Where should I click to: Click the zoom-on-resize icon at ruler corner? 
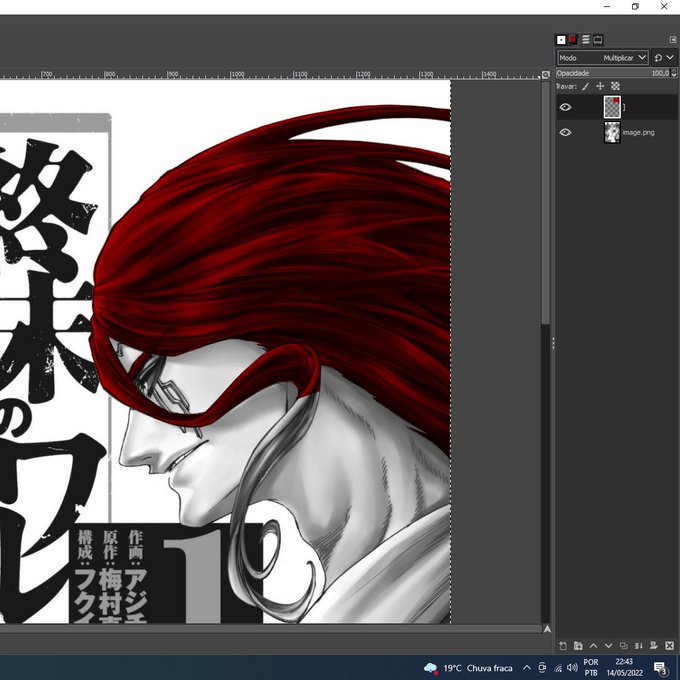click(x=546, y=75)
